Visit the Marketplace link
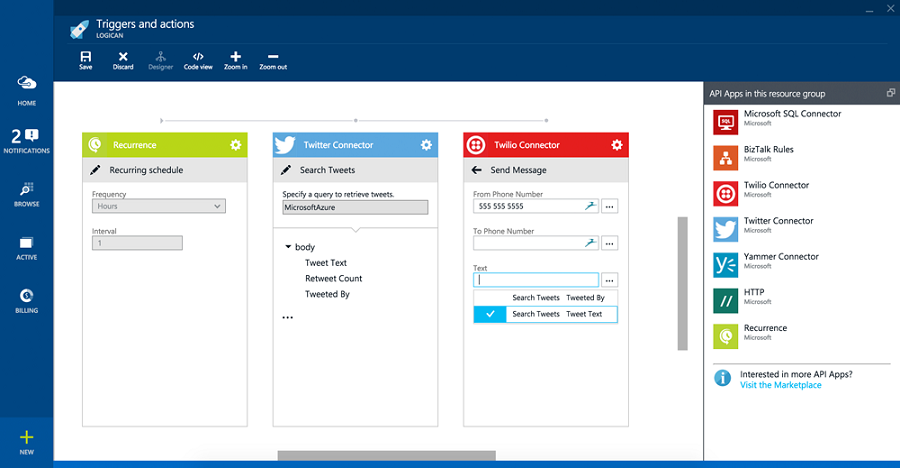Viewport: 900px width, 468px height. pyautogui.click(x=781, y=385)
